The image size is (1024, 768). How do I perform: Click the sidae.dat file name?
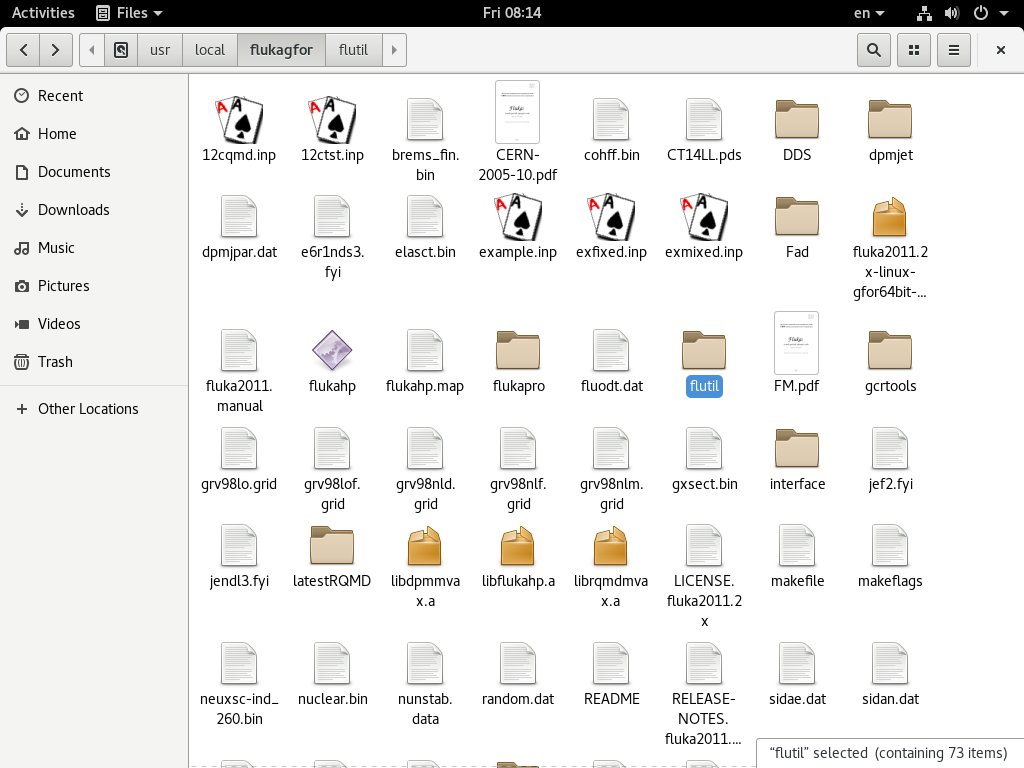(x=797, y=699)
